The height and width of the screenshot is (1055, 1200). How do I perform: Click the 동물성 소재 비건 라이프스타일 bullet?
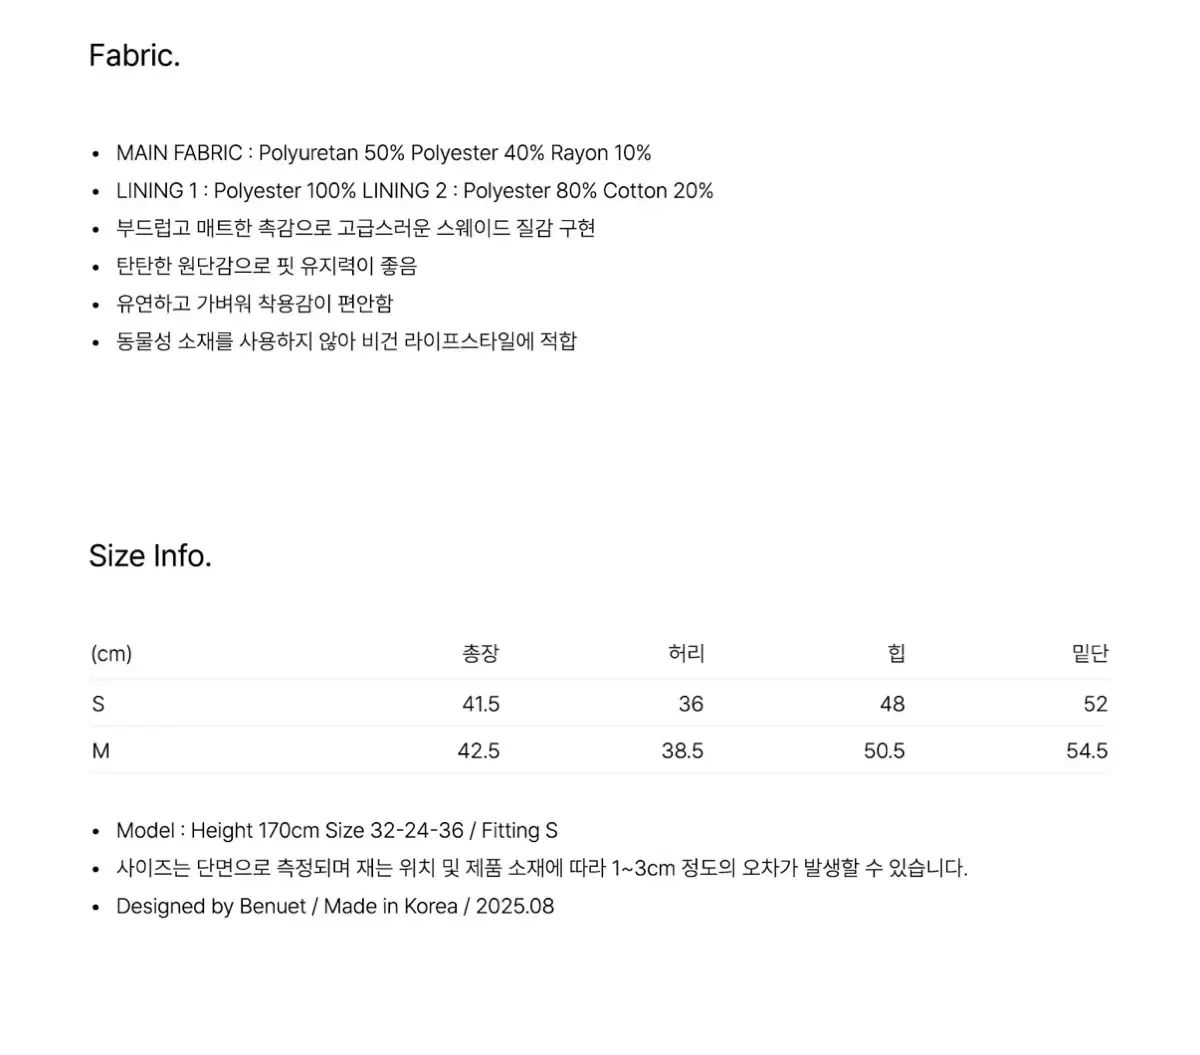click(x=346, y=342)
